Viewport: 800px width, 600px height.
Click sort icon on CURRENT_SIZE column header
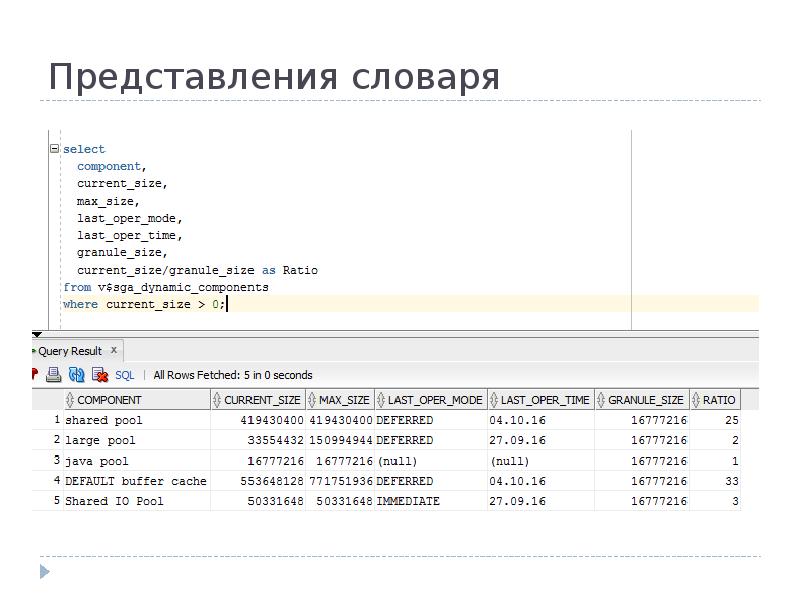(217, 400)
